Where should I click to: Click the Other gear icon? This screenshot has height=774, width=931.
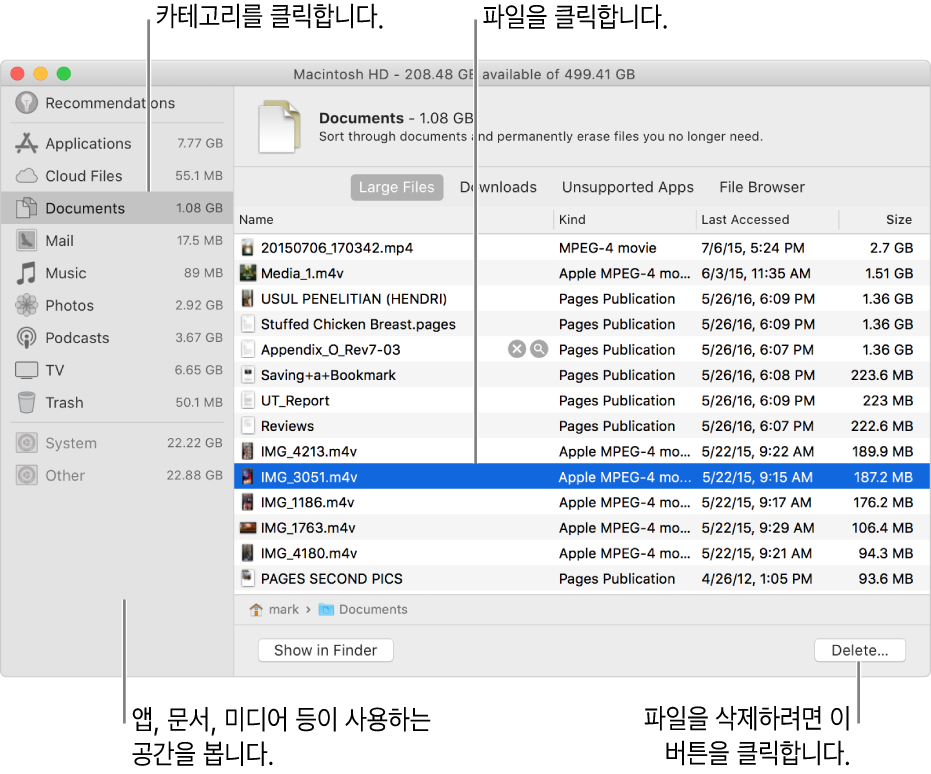tap(26, 475)
